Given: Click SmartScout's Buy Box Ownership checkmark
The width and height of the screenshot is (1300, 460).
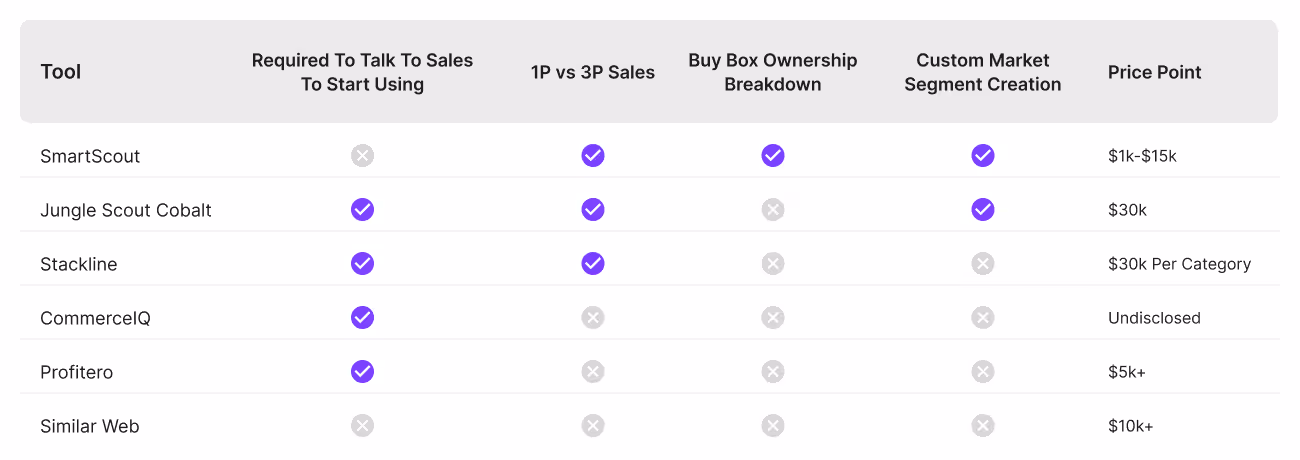Looking at the screenshot, I should [773, 155].
